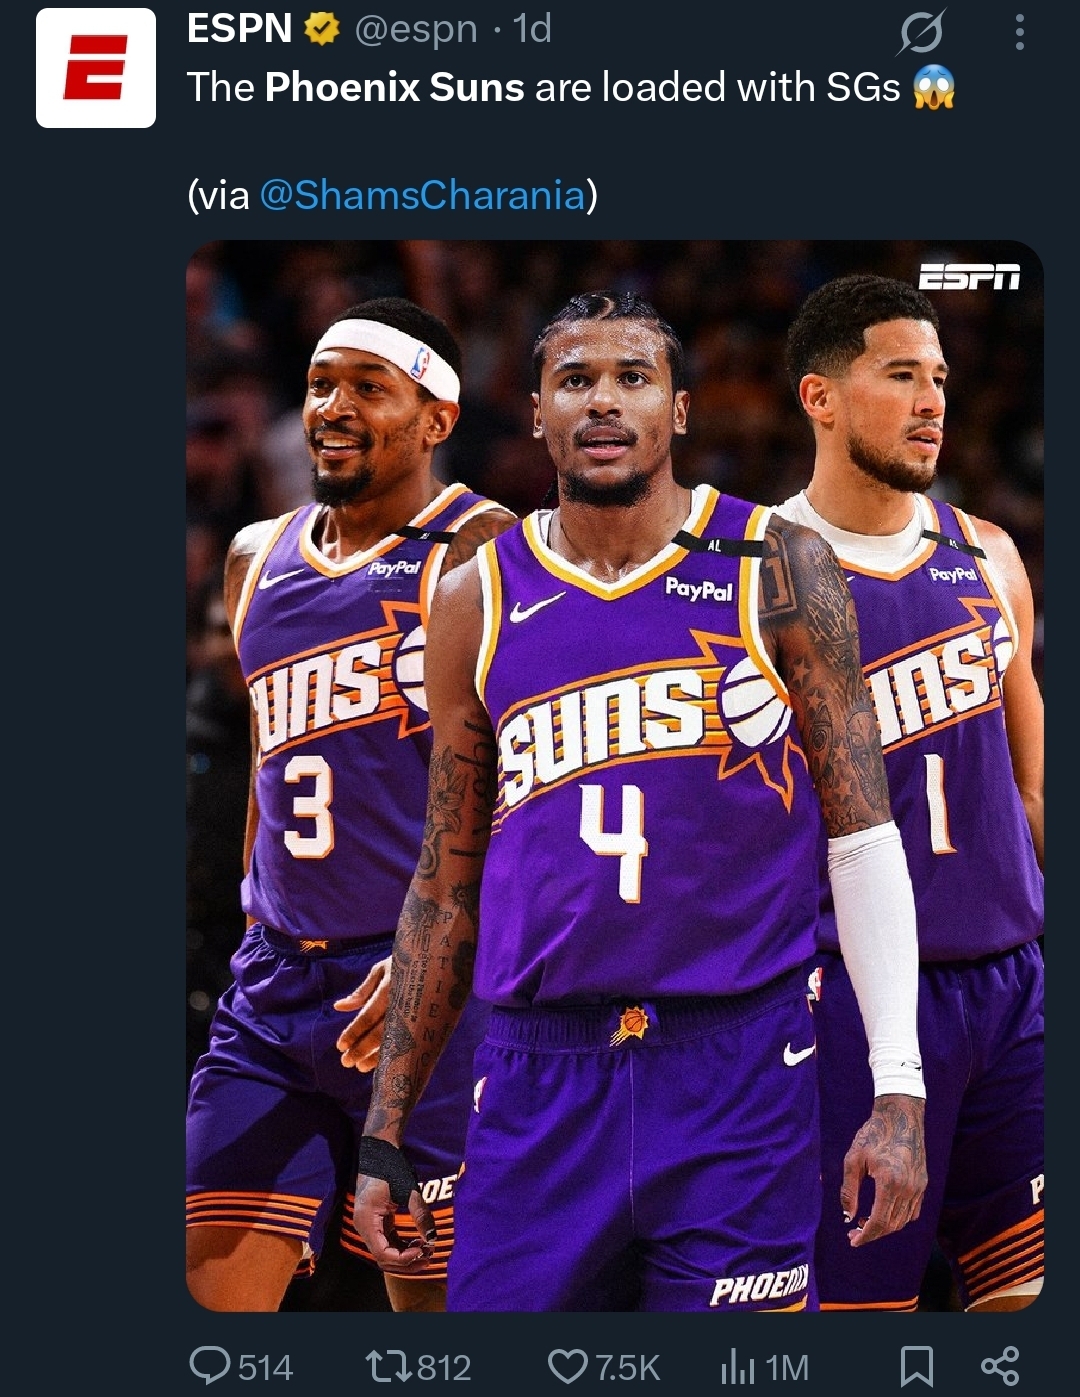Click the gold verified badge next to ESPN
The height and width of the screenshot is (1397, 1080).
pos(321,30)
